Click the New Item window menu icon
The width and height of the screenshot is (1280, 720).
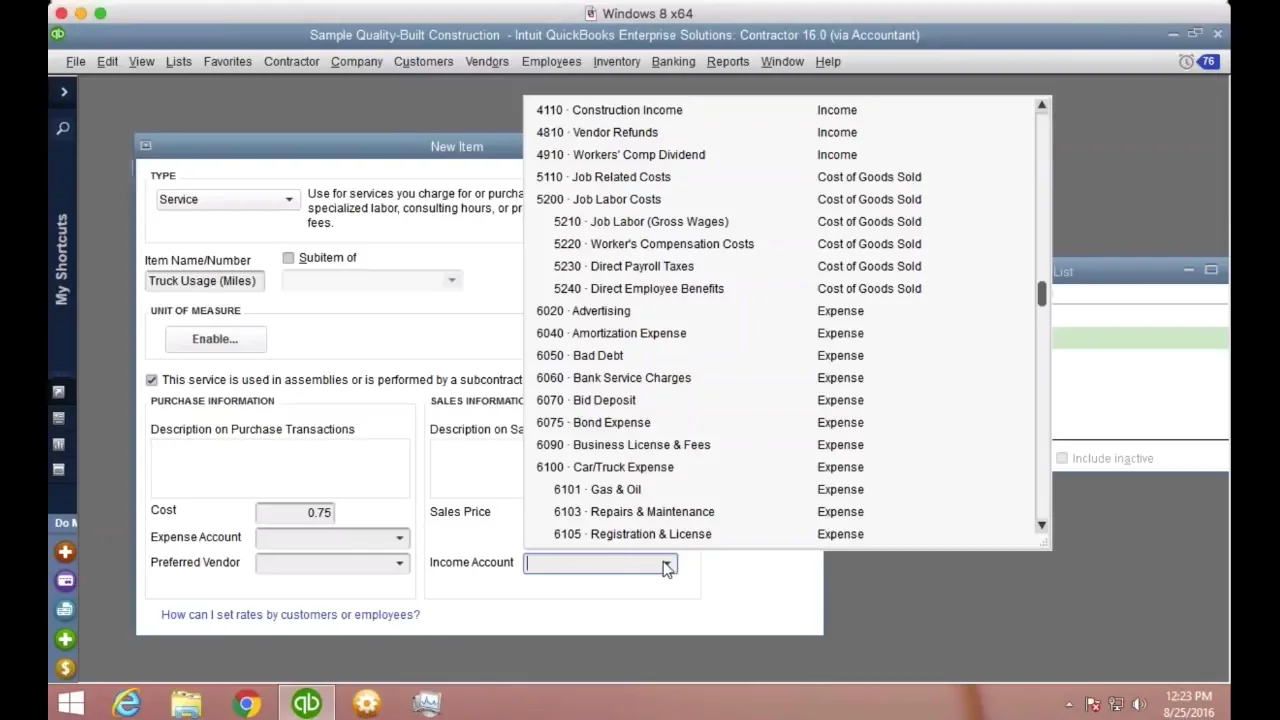pos(146,146)
